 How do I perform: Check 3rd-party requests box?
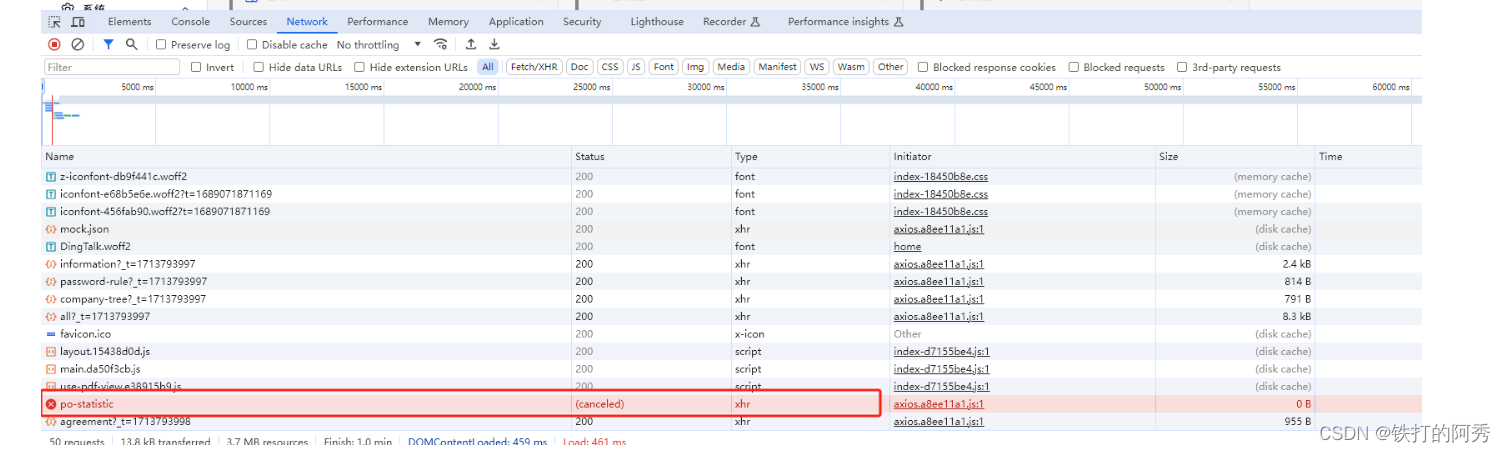pyautogui.click(x=1182, y=67)
